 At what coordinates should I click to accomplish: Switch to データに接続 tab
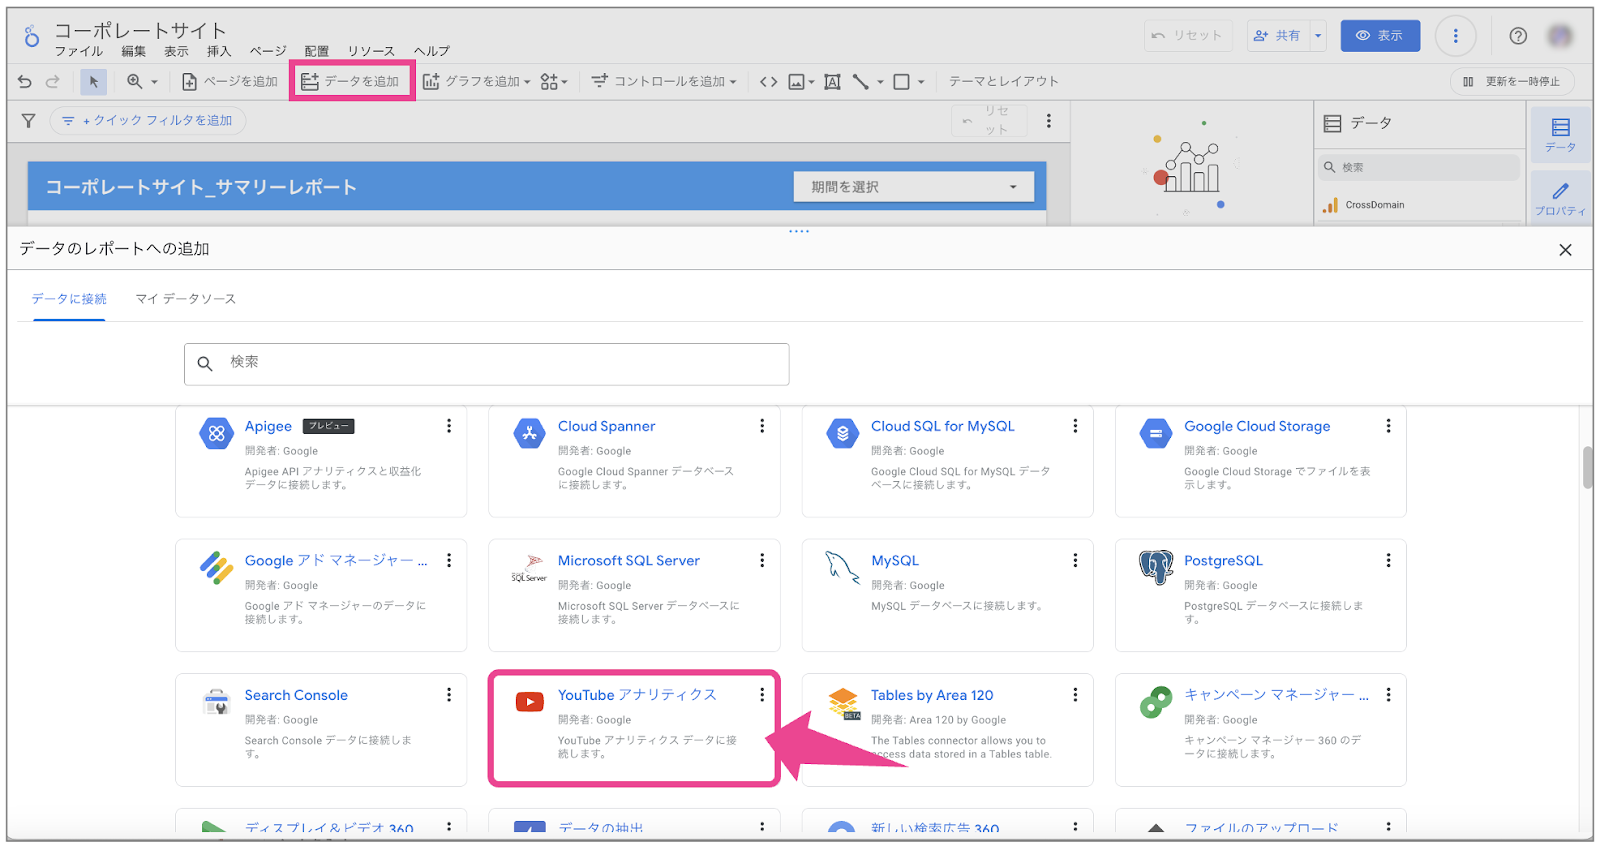pyautogui.click(x=69, y=299)
